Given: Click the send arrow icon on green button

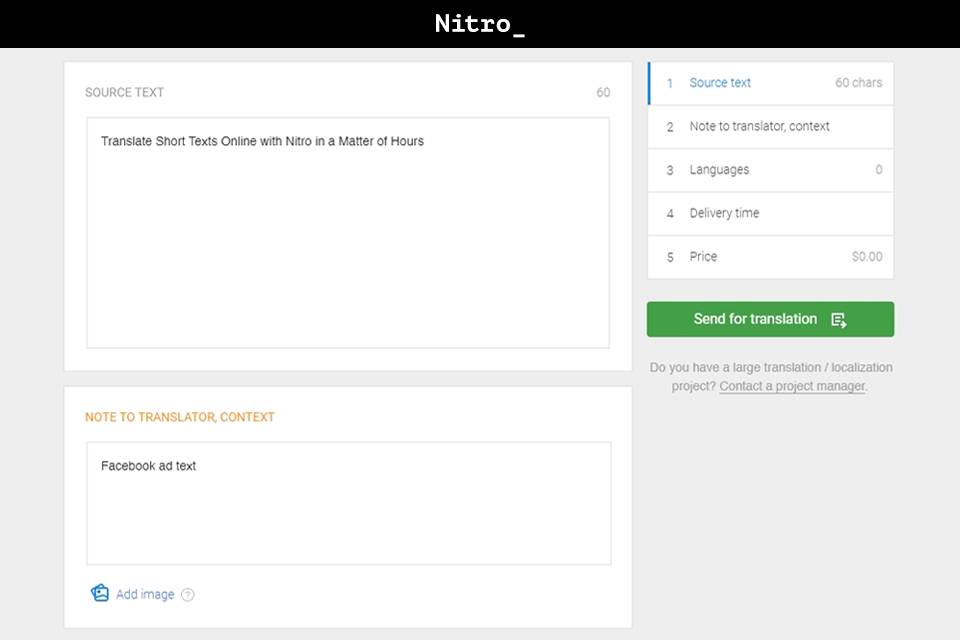Looking at the screenshot, I should 840,318.
